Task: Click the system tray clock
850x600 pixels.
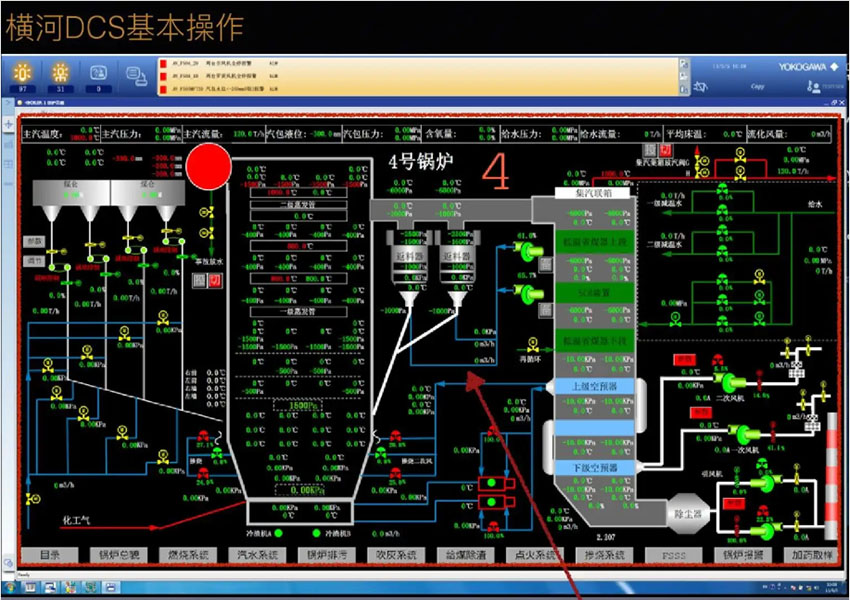Action: [830, 588]
